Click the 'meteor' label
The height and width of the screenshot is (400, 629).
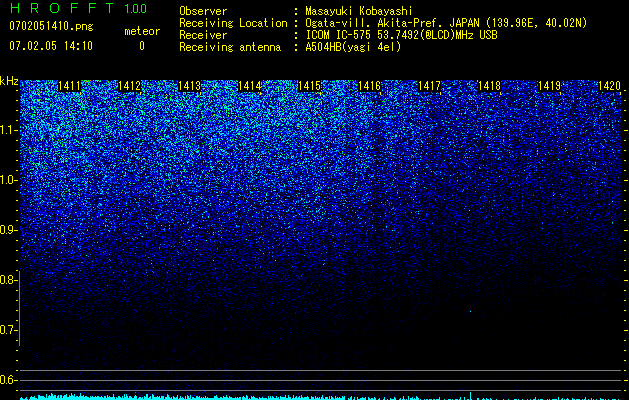142,32
